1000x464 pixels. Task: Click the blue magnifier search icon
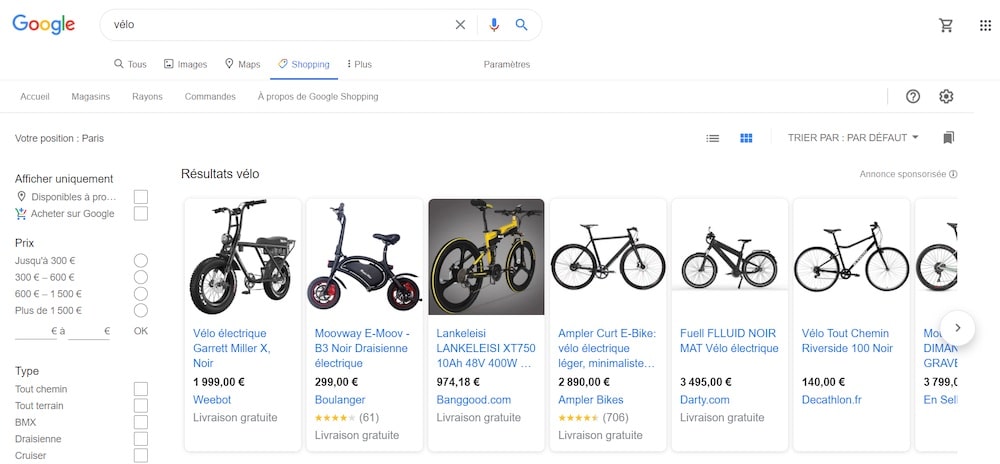tap(521, 25)
